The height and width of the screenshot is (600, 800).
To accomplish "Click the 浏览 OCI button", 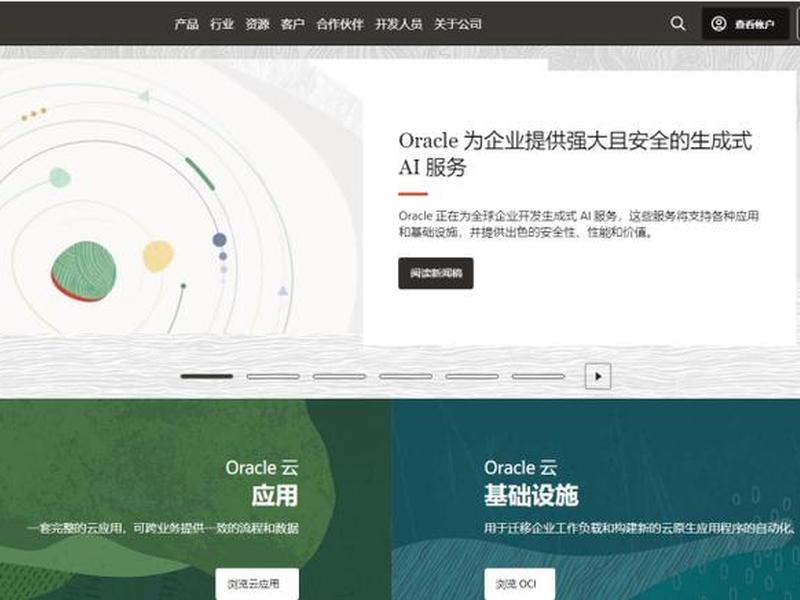I will (519, 584).
